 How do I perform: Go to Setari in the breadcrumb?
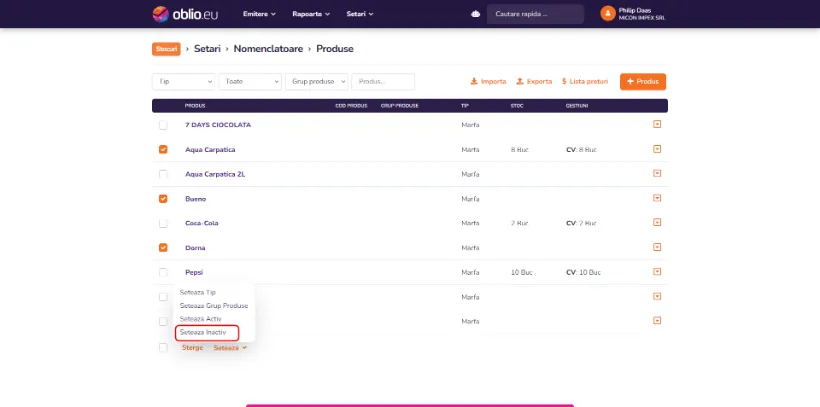pyautogui.click(x=207, y=49)
